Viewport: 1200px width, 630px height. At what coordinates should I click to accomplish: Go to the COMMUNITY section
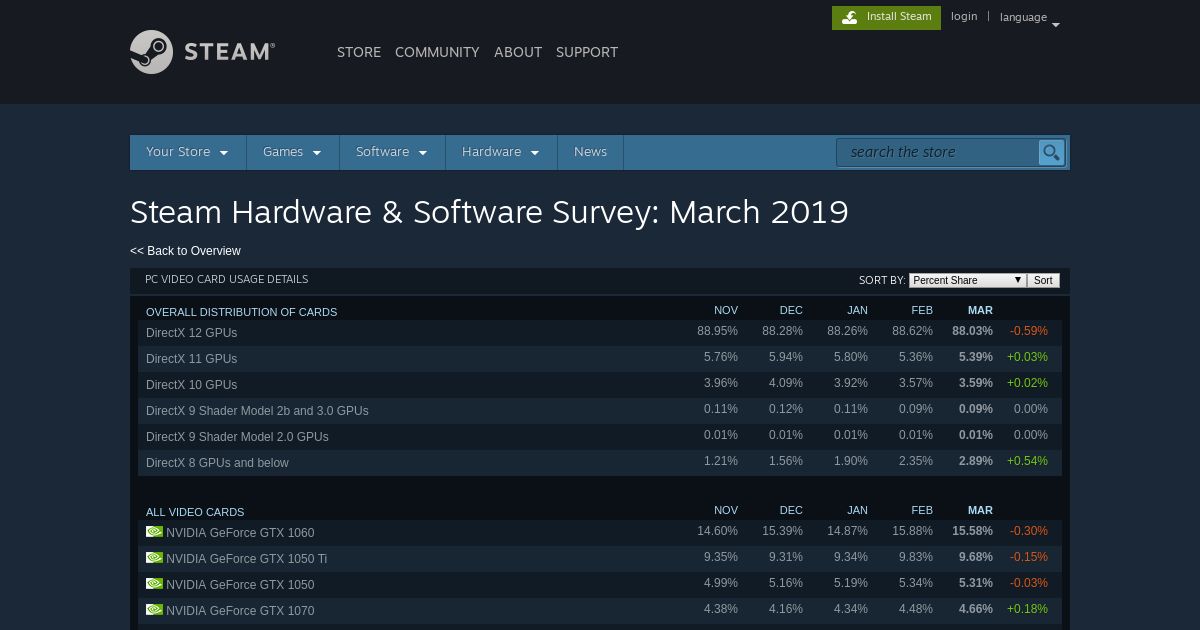point(437,52)
